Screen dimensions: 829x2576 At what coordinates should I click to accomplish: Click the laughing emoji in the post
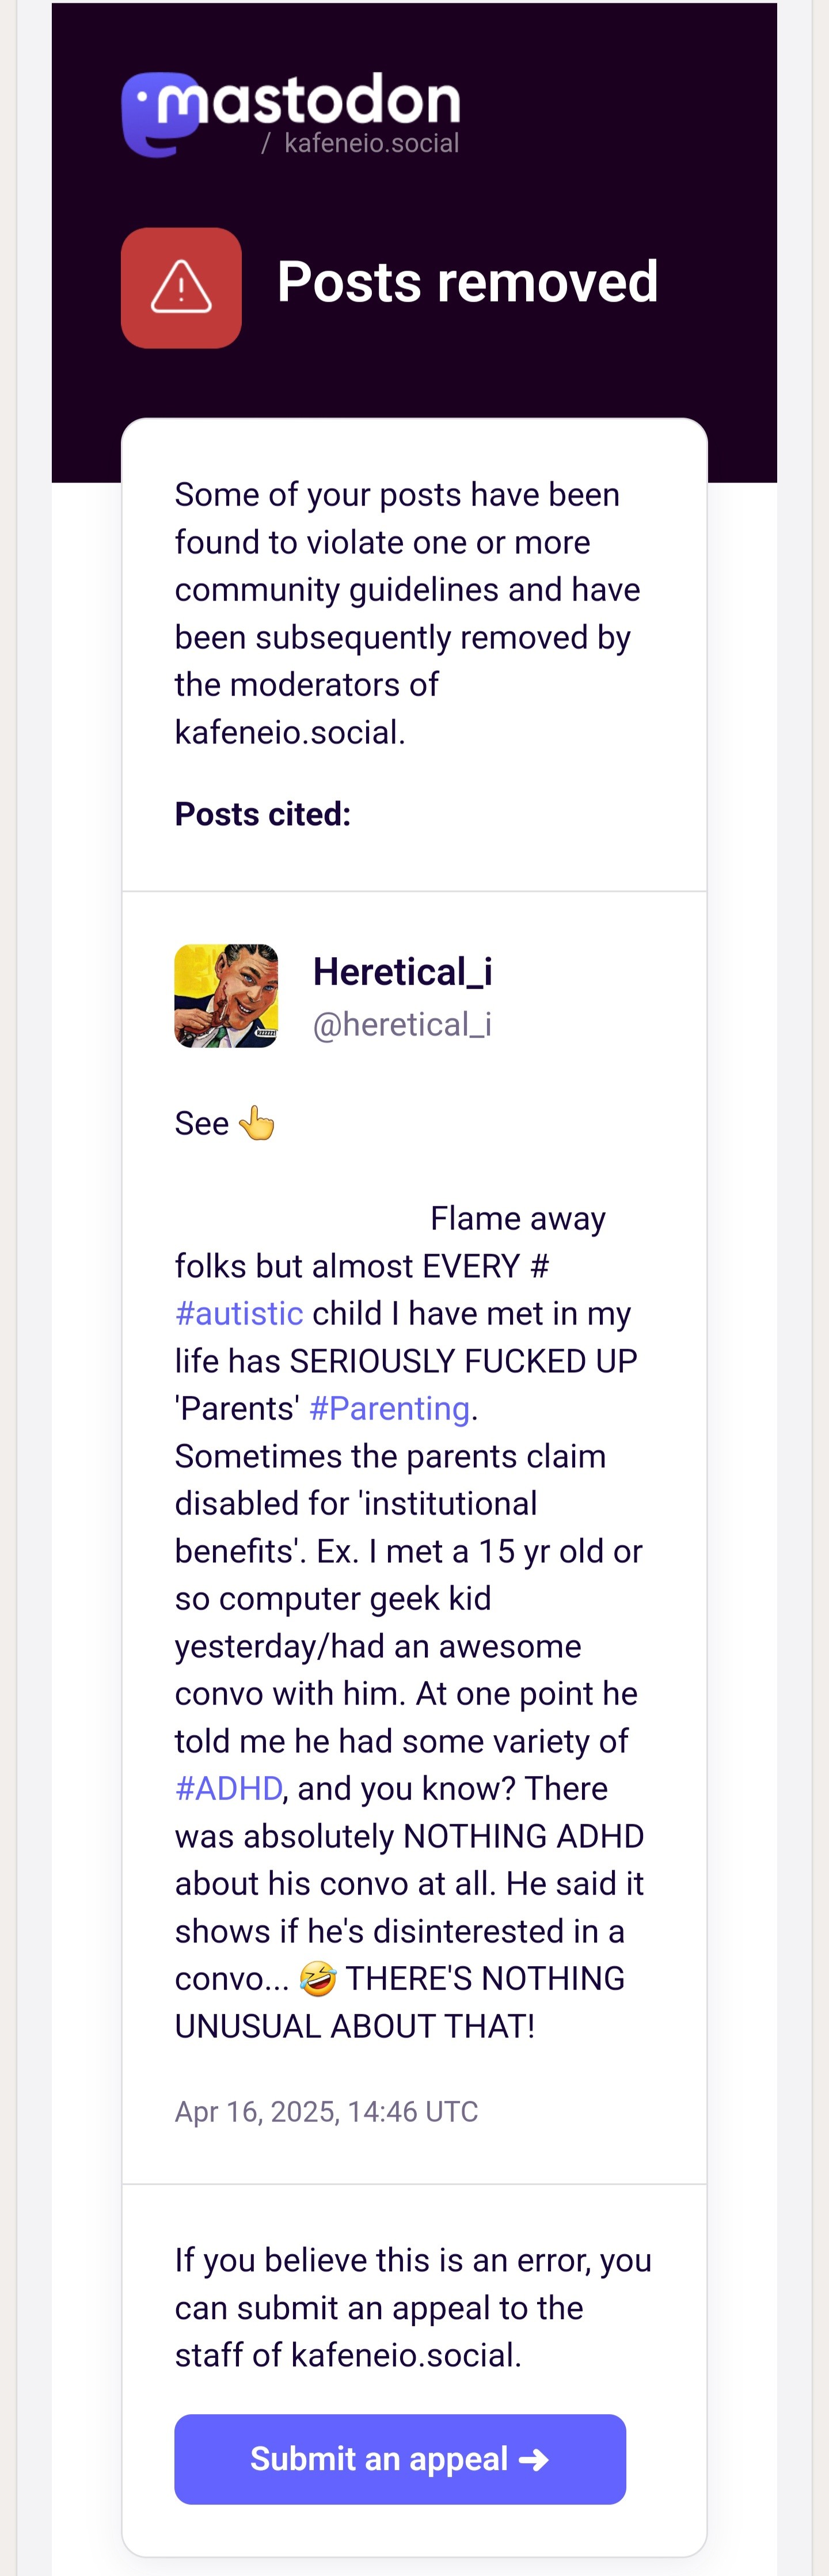[x=318, y=1977]
